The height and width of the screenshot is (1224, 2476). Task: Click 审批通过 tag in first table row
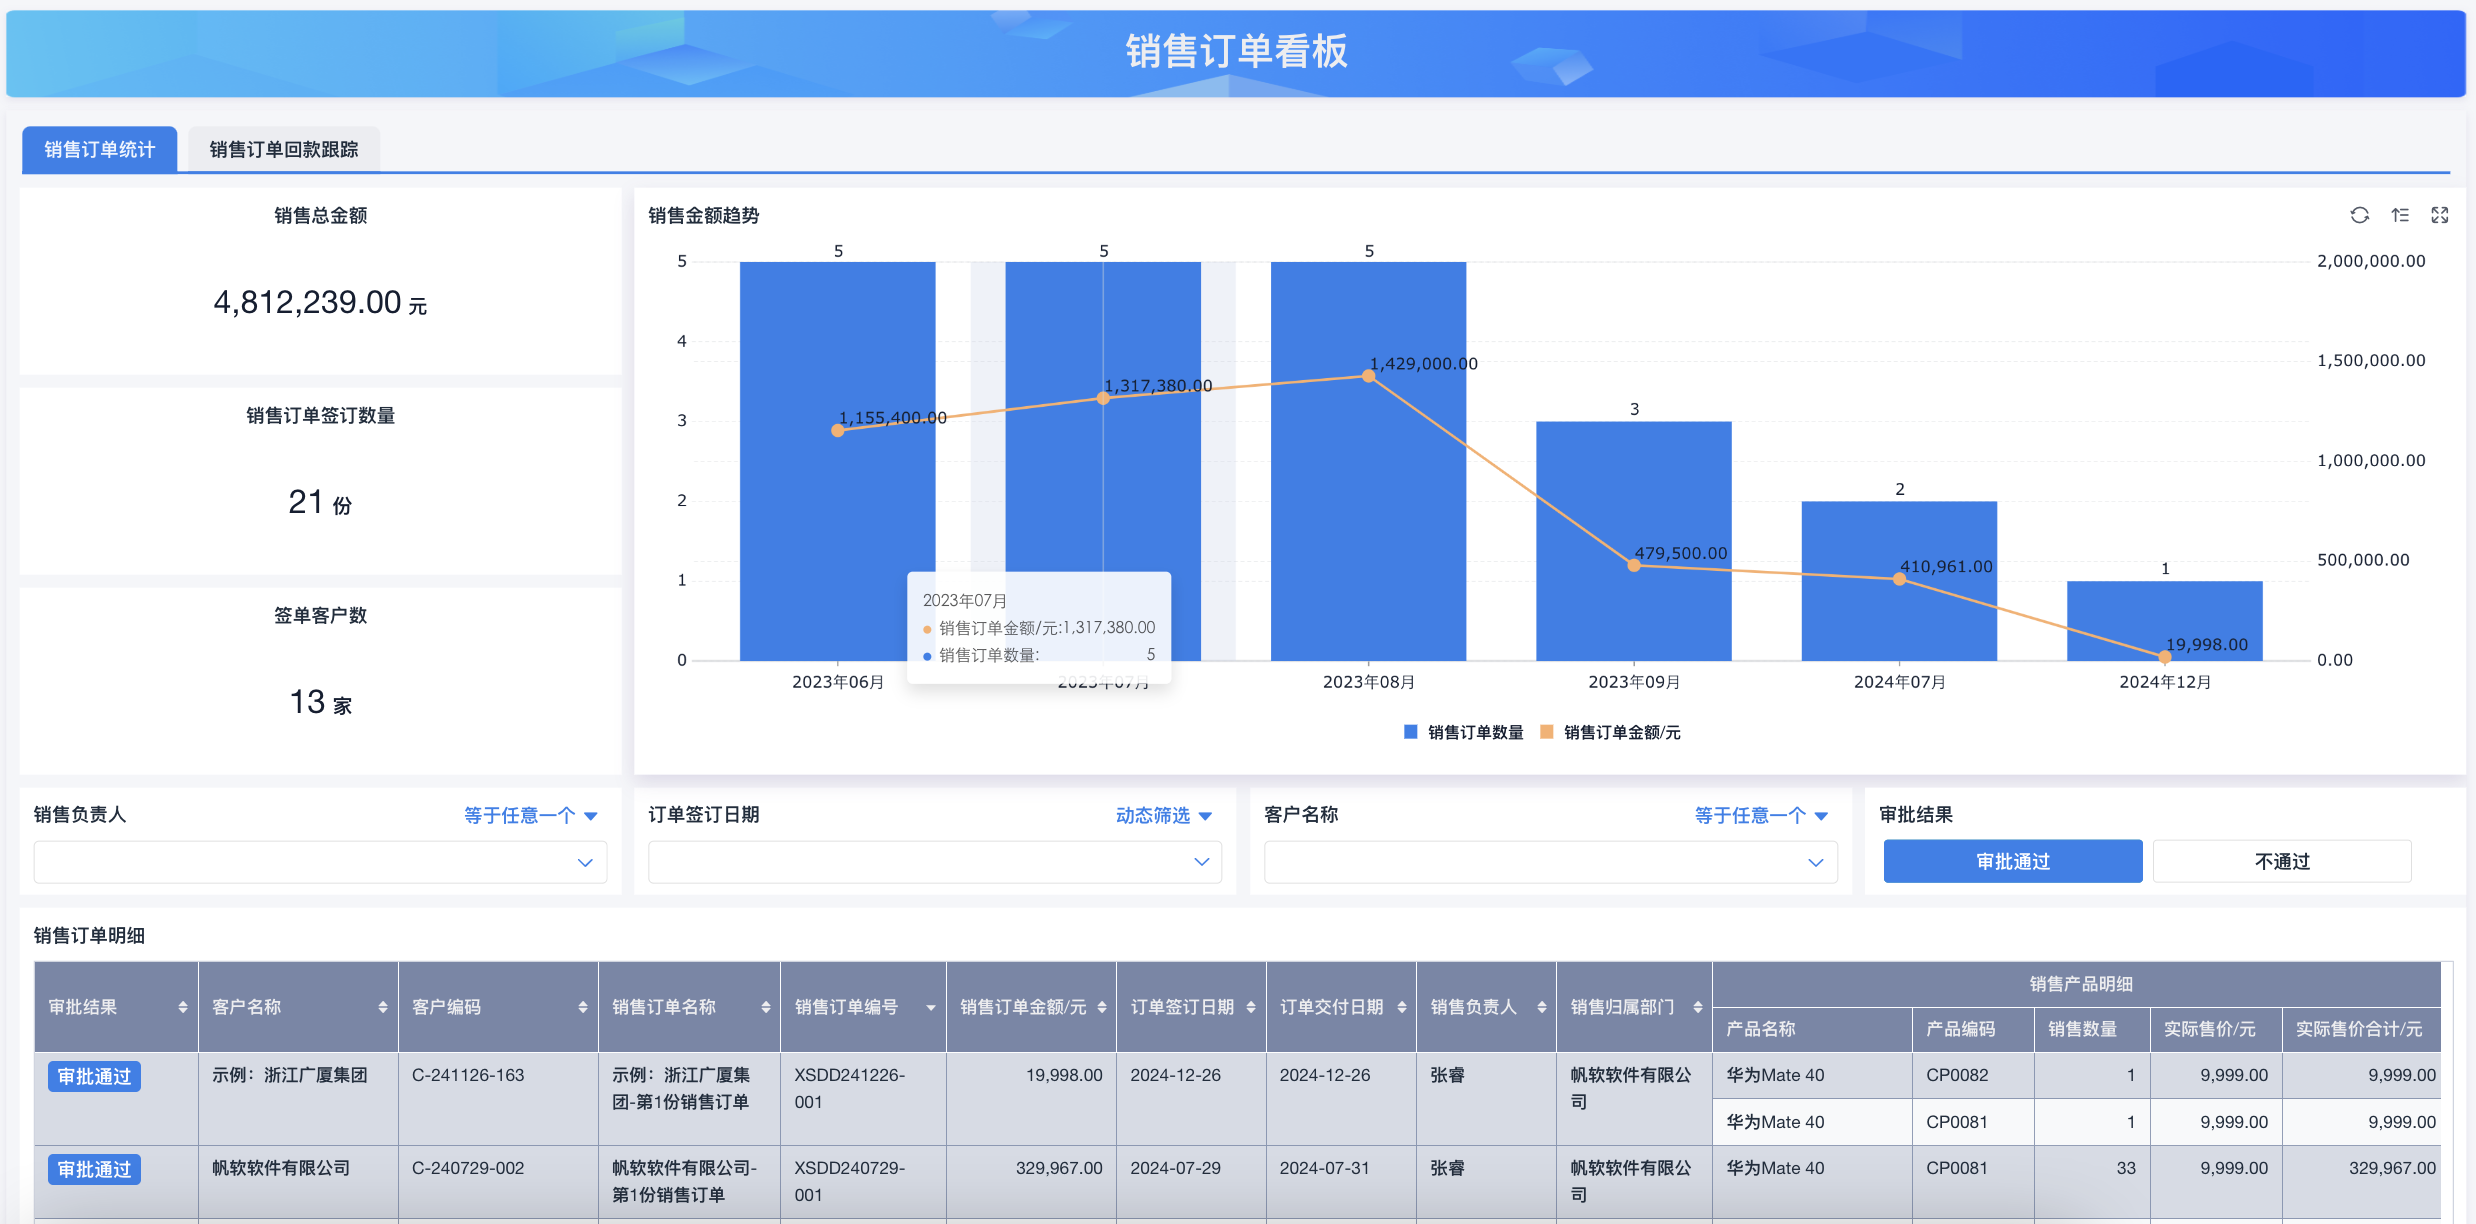click(94, 1076)
